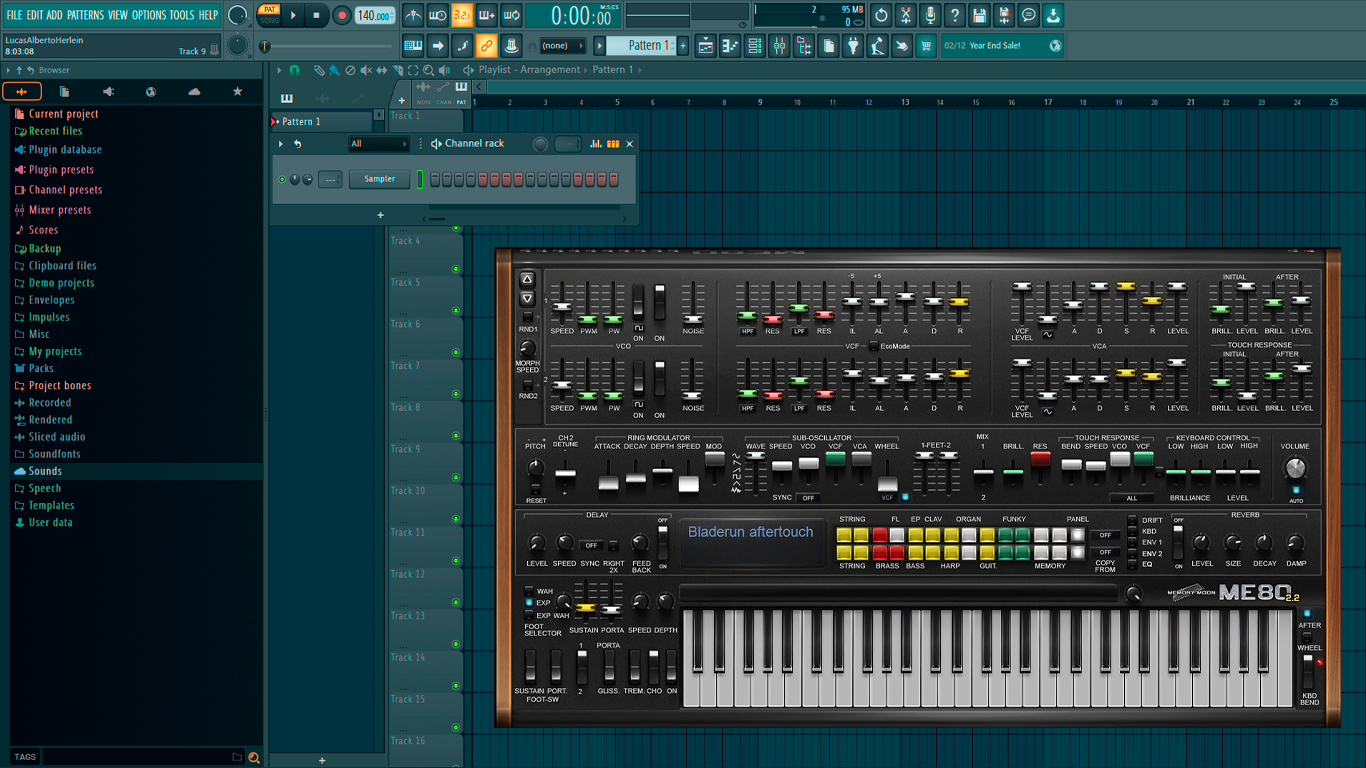Click the Play transport button
The image size is (1366, 768).
coord(293,15)
